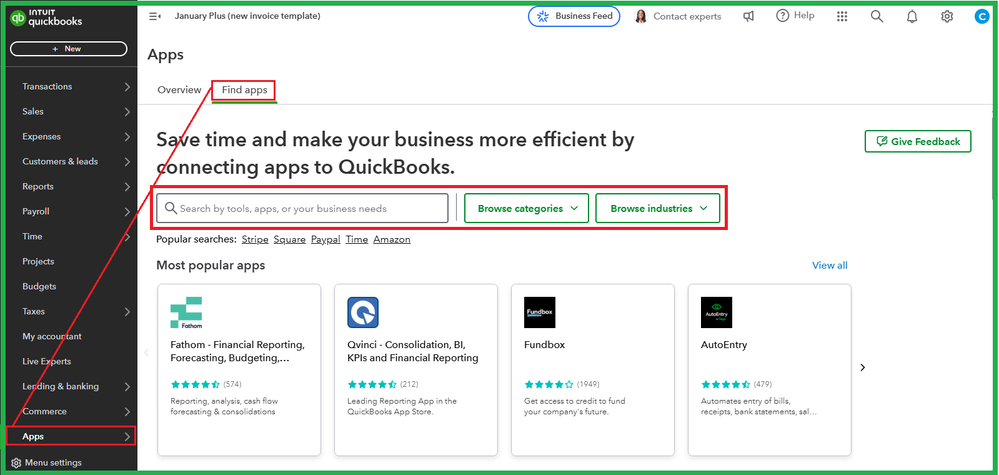The height and width of the screenshot is (475, 999).
Task: Open the megaphone announcements icon
Action: (749, 17)
